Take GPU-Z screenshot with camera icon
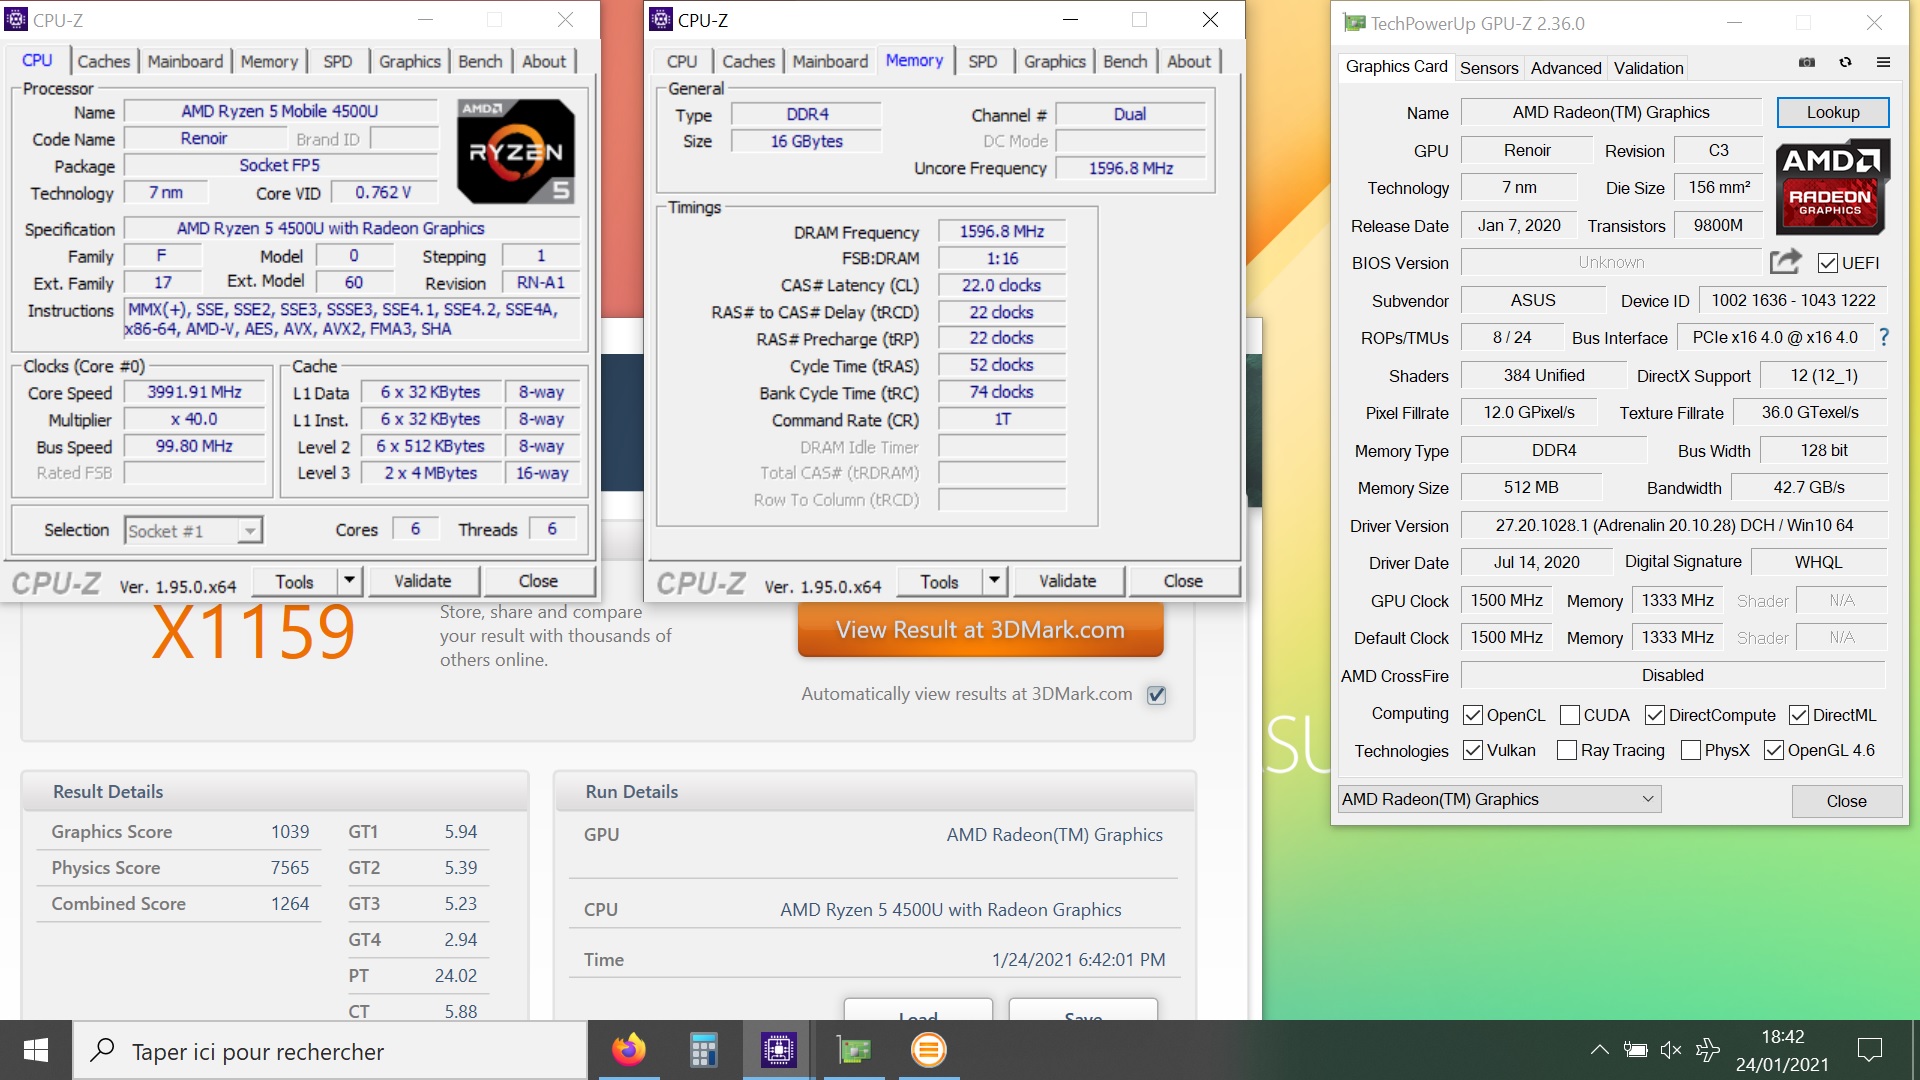 pos(1807,62)
